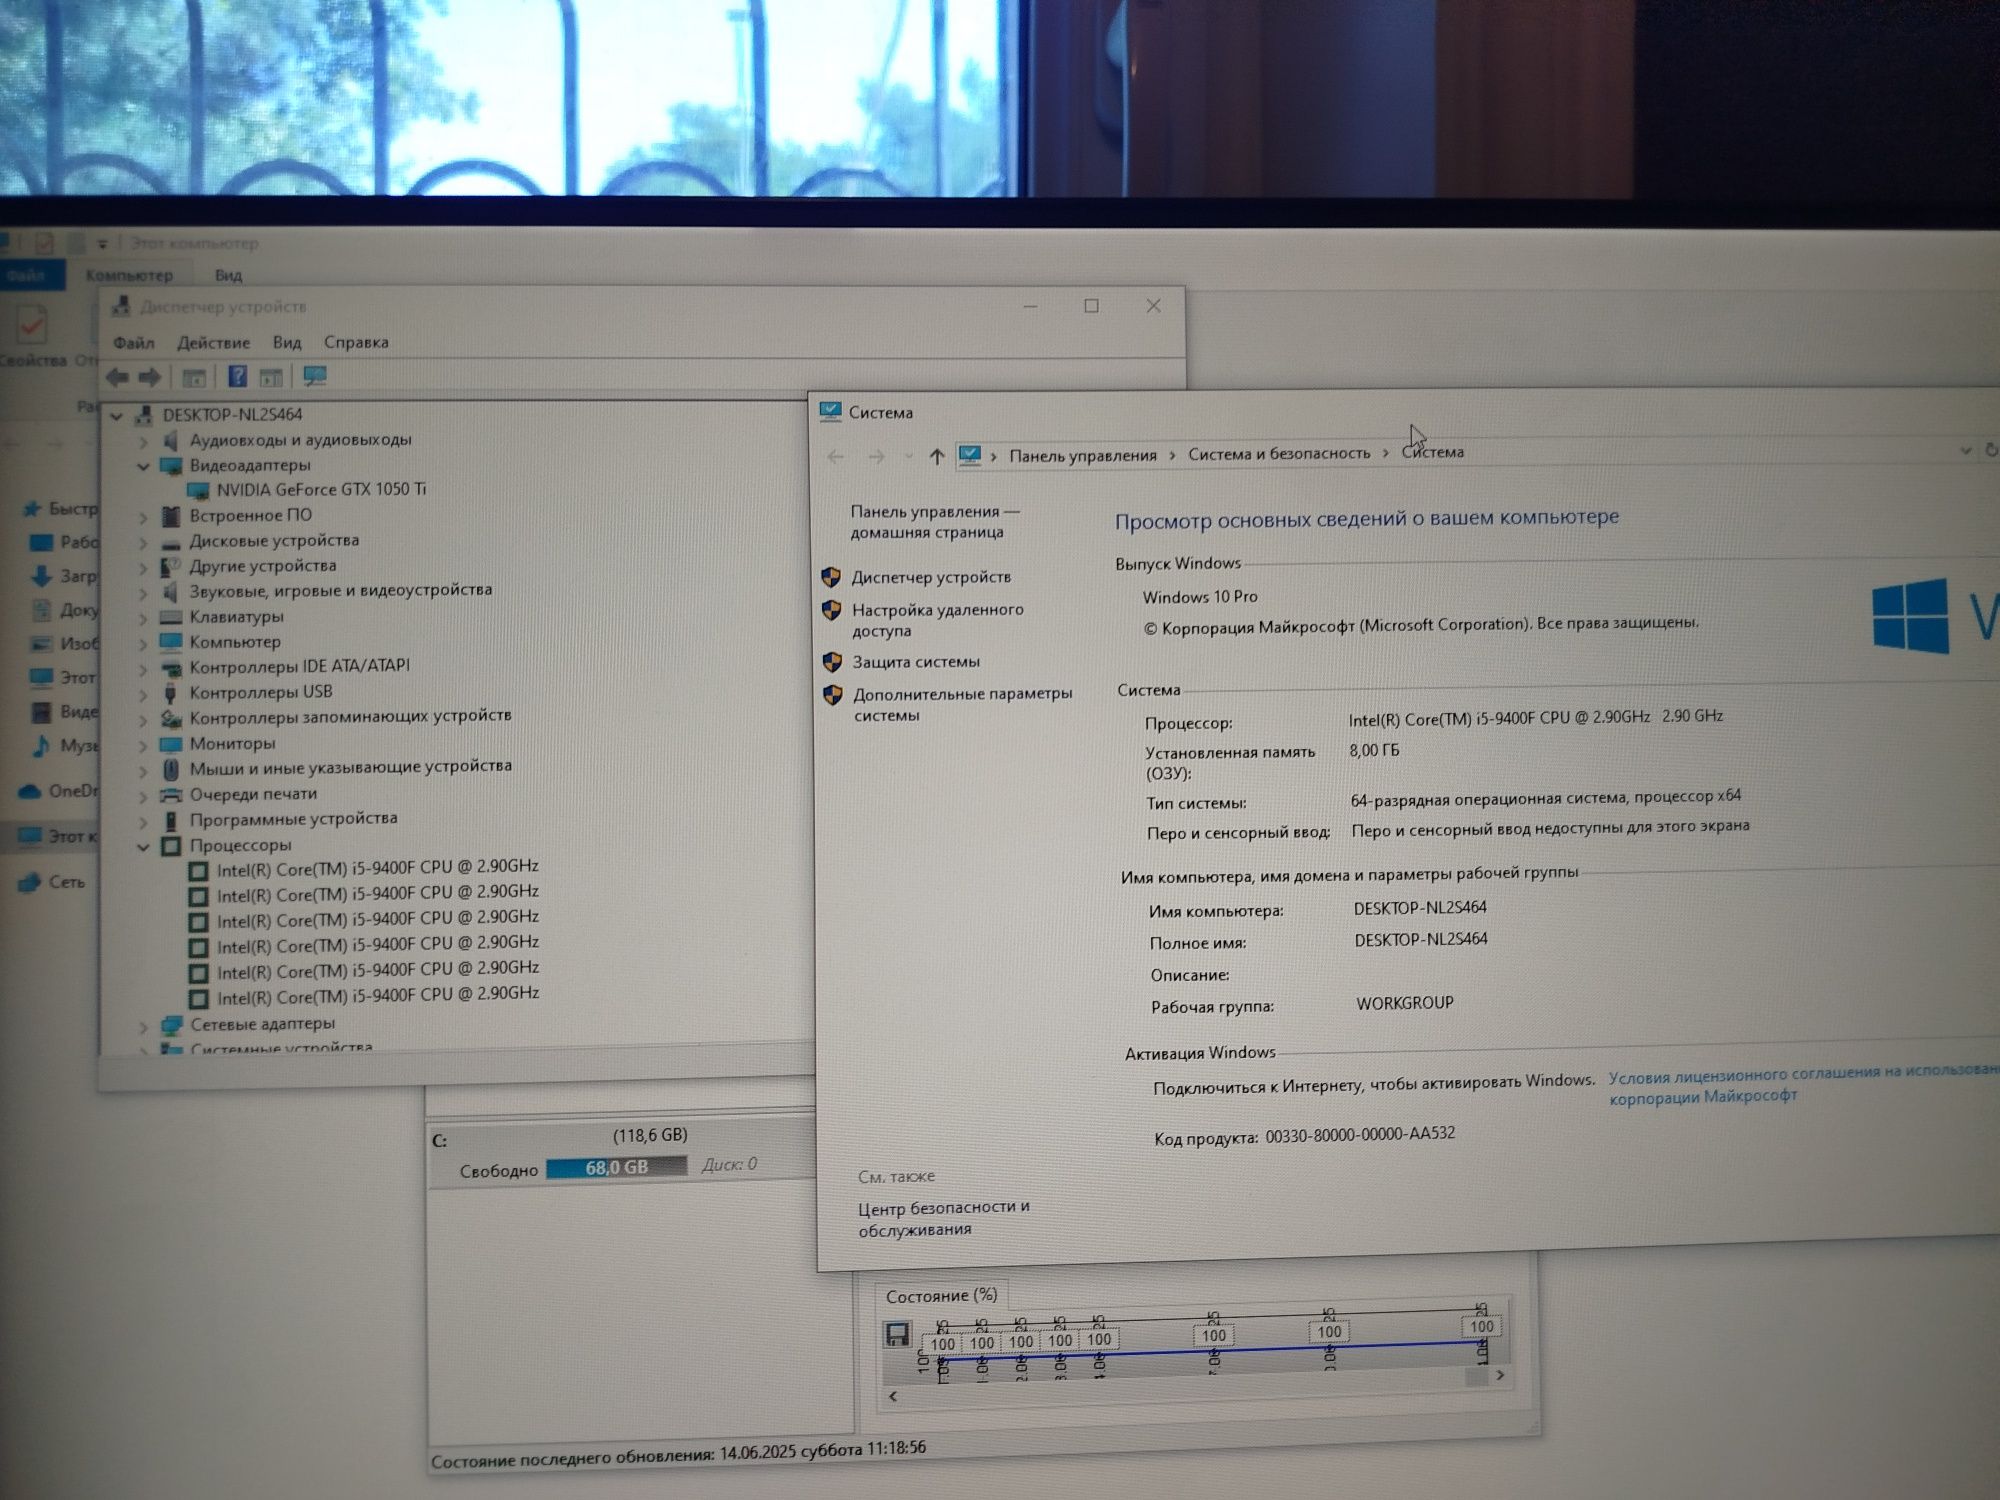Open Справка menu in Device Manager

point(356,342)
